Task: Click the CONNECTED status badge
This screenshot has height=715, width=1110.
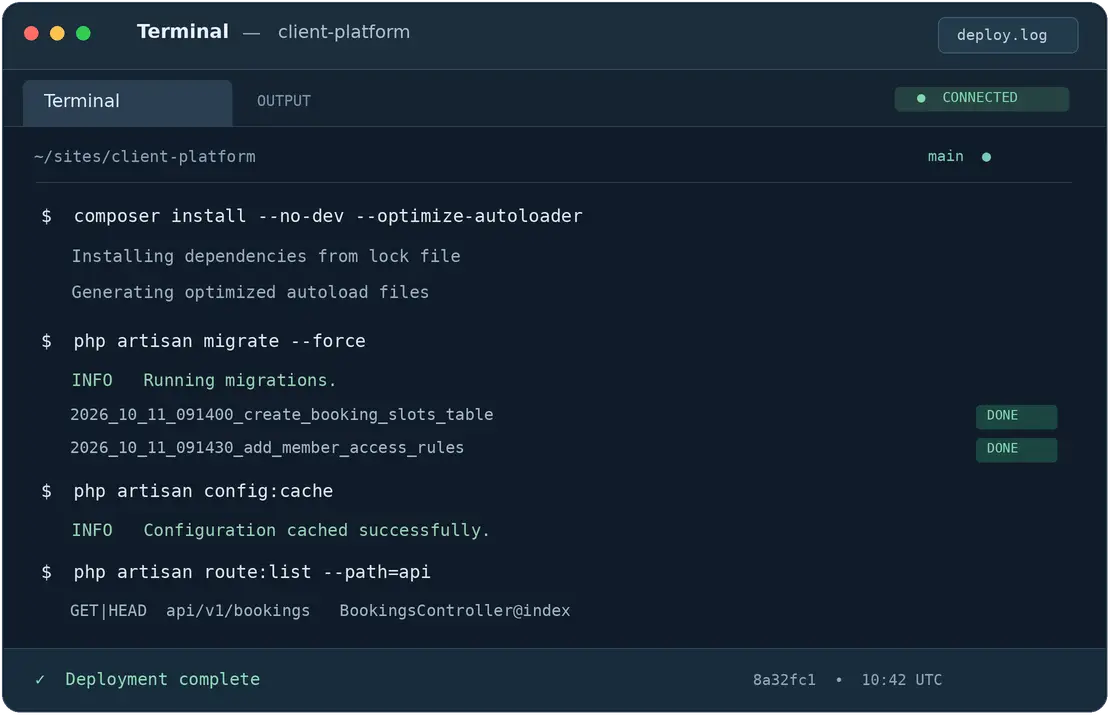Action: (981, 98)
